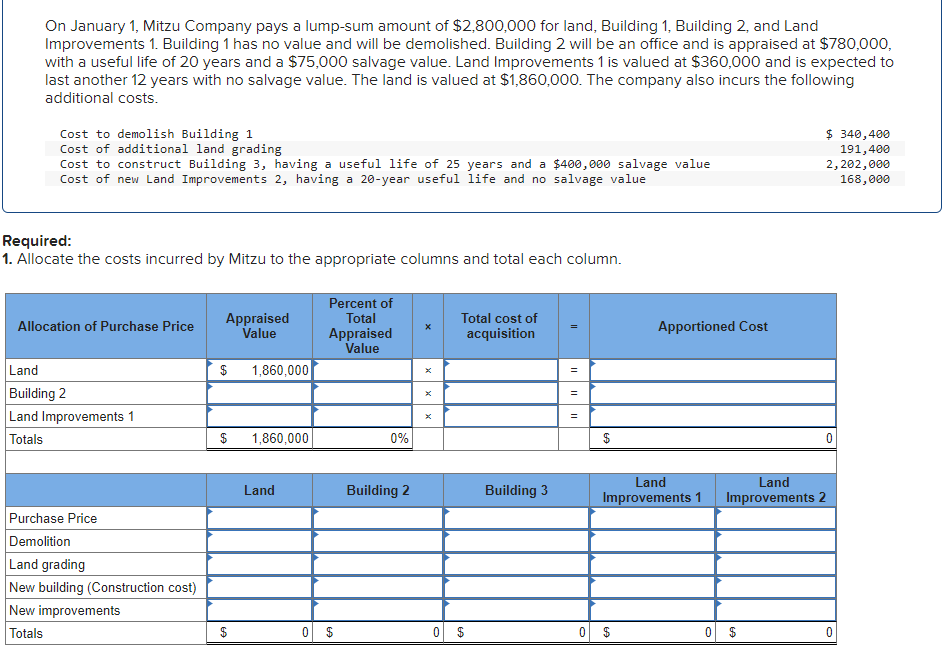Screen dimensions: 947x663
Task: Select the Totals cell showing $0 under Building 2
Action: [x=378, y=633]
